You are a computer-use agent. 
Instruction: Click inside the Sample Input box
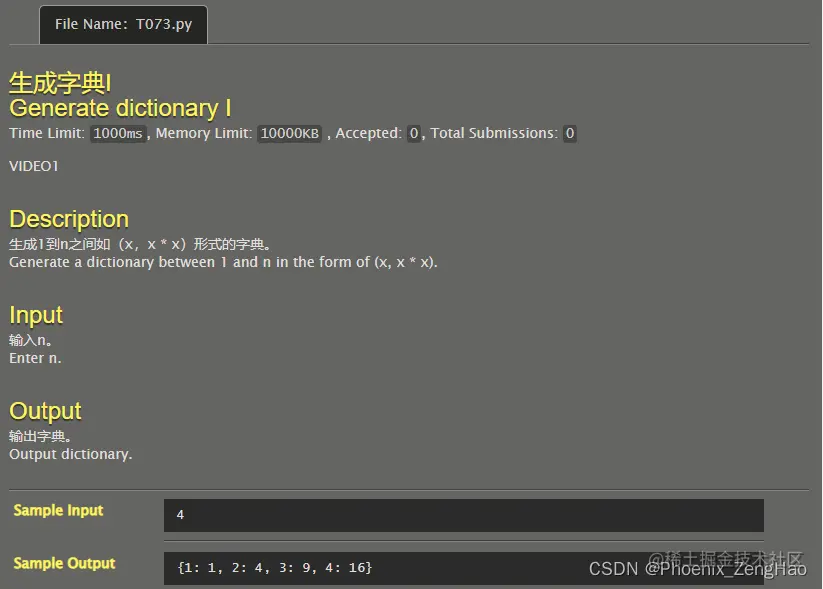click(463, 515)
